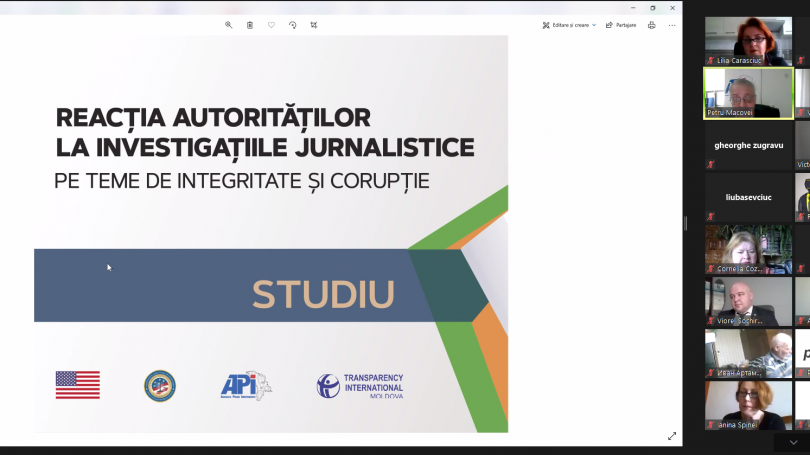This screenshot has height=455, width=810.
Task: Expand participant list with bottom chevron
Action: (793, 443)
